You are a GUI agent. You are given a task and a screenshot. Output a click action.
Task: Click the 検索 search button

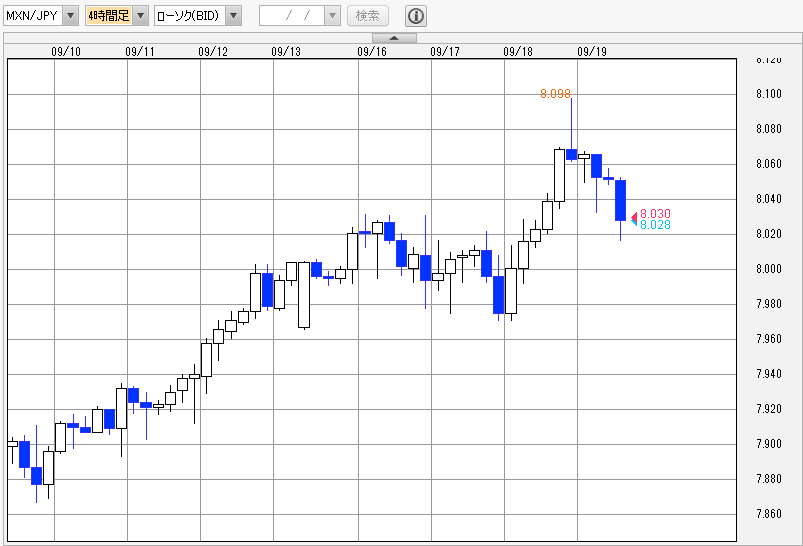(x=368, y=16)
